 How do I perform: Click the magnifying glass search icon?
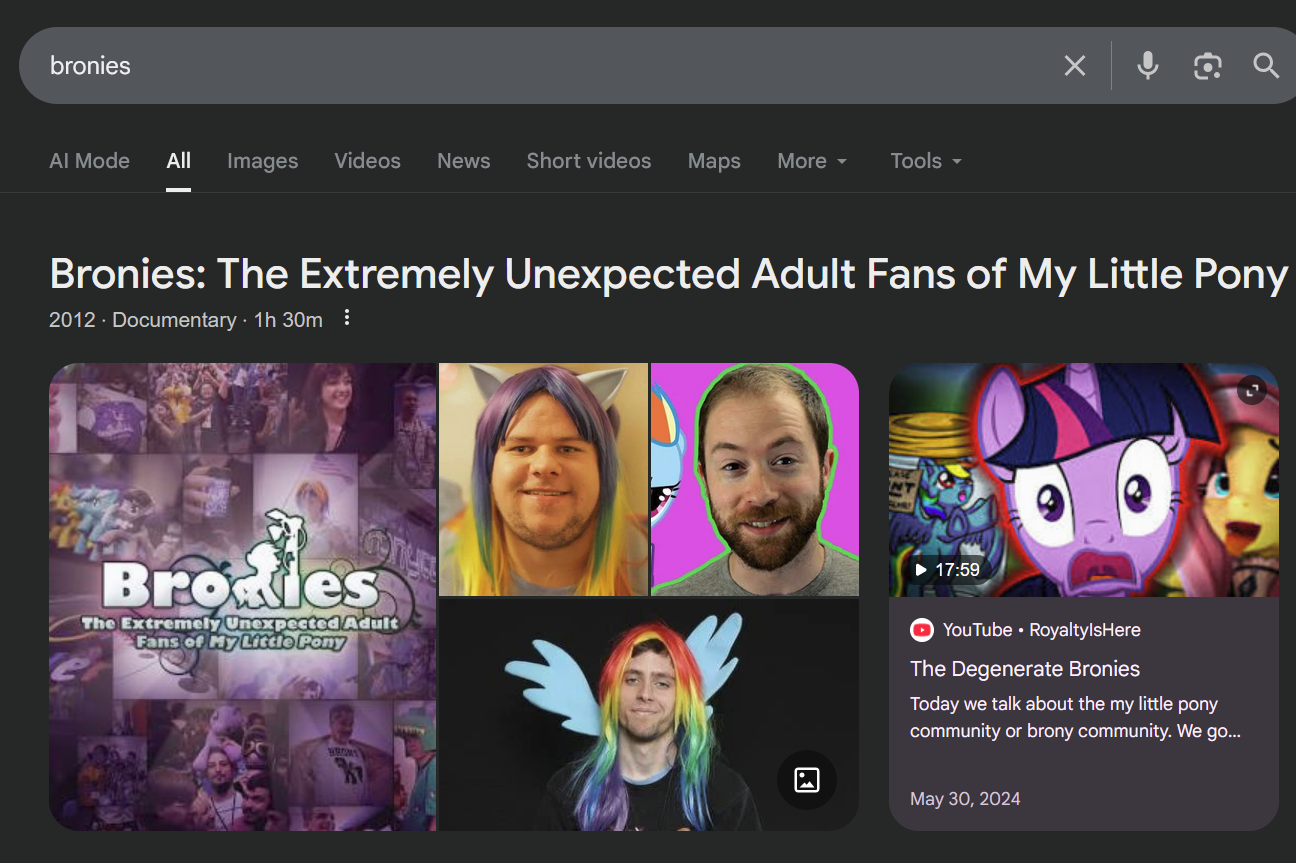(1266, 66)
